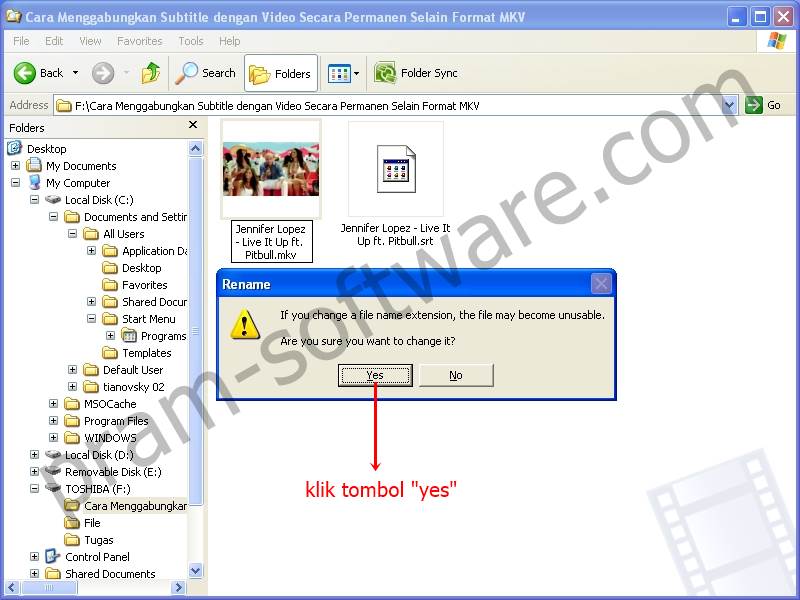Image resolution: width=800 pixels, height=600 pixels.
Task: Select the Jennifer Lopez .srt subtitle file icon
Action: coord(394,170)
